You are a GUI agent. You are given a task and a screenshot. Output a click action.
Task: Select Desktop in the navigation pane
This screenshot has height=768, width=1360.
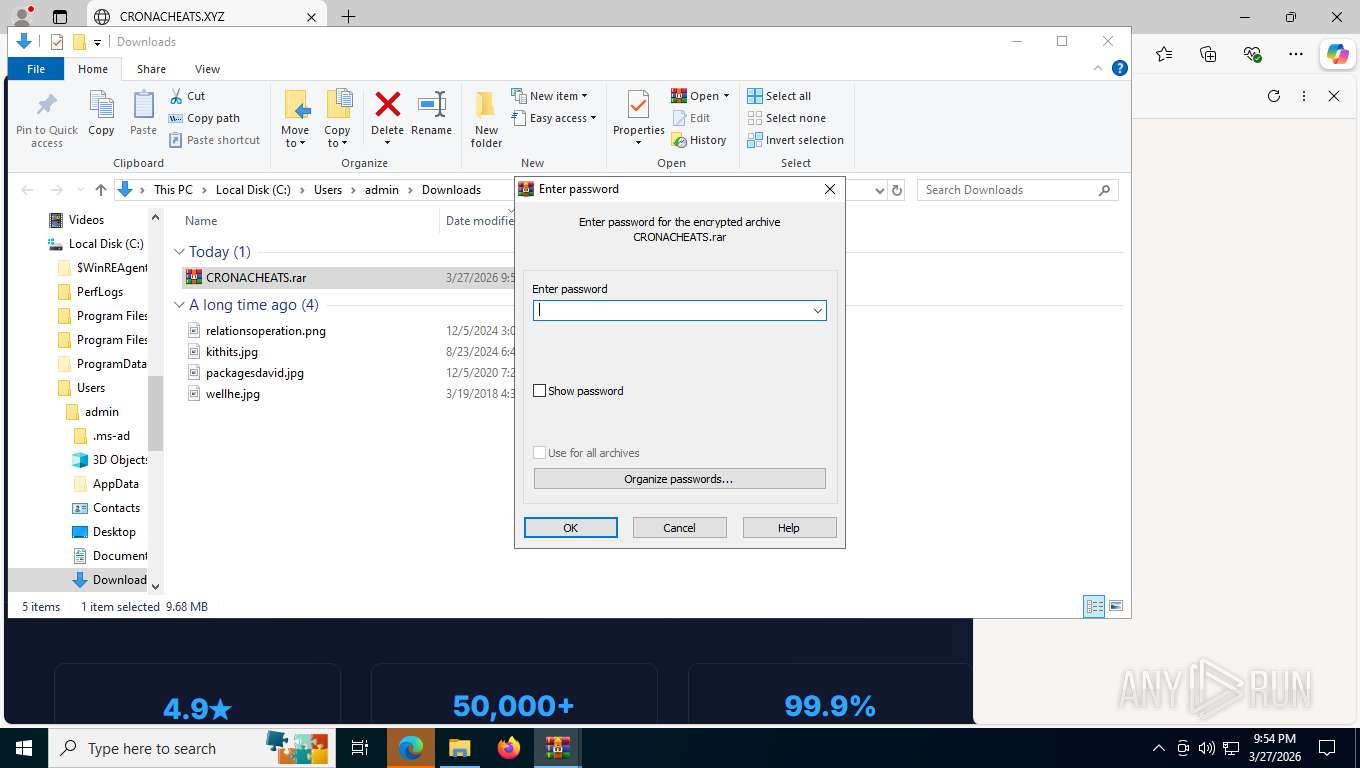pos(114,532)
